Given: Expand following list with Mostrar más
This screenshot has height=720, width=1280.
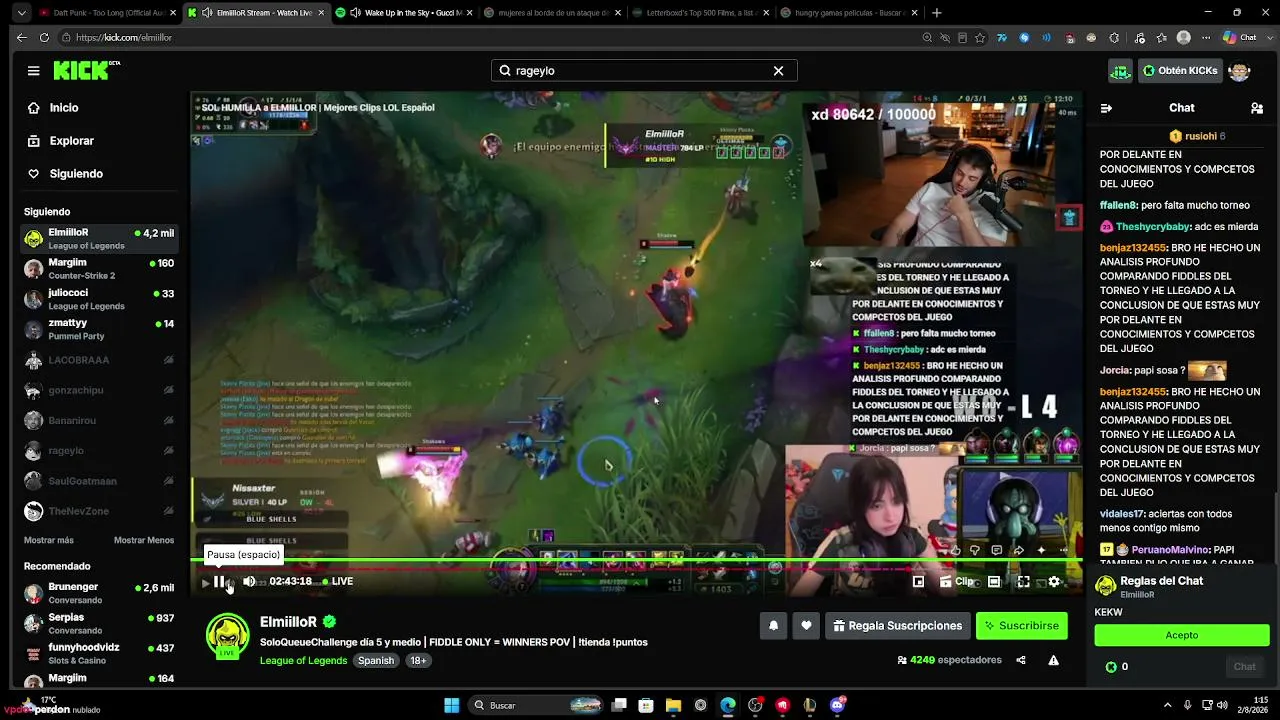Looking at the screenshot, I should [x=49, y=540].
